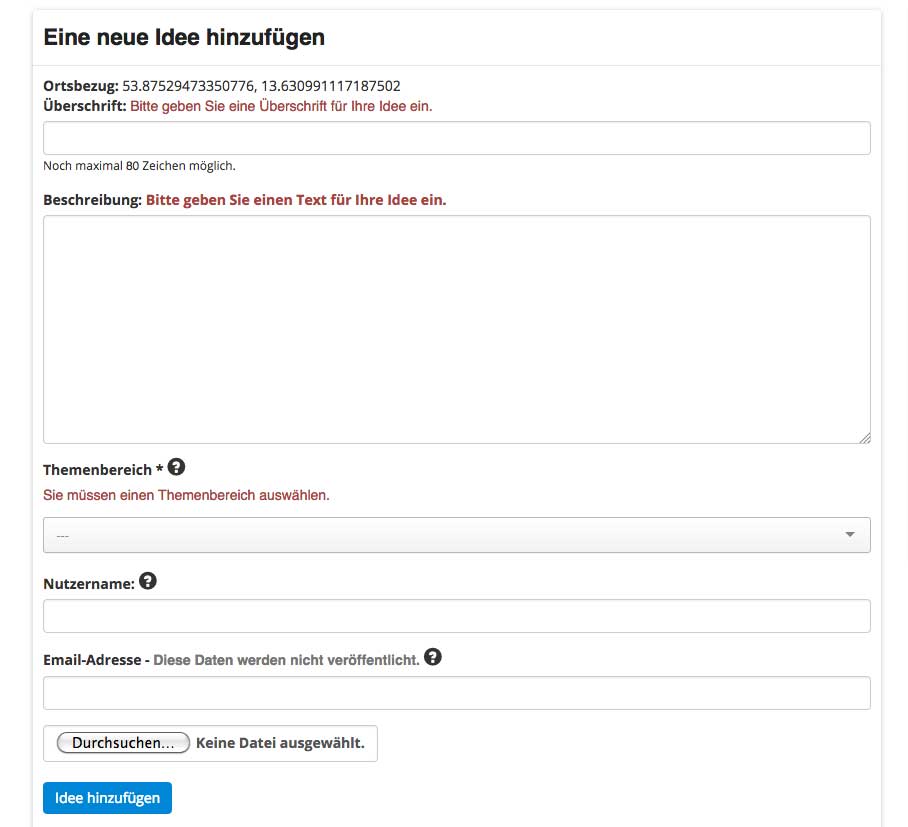The width and height of the screenshot is (908, 827).
Task: Click the 'Themenbereich *' label
Action: [102, 470]
